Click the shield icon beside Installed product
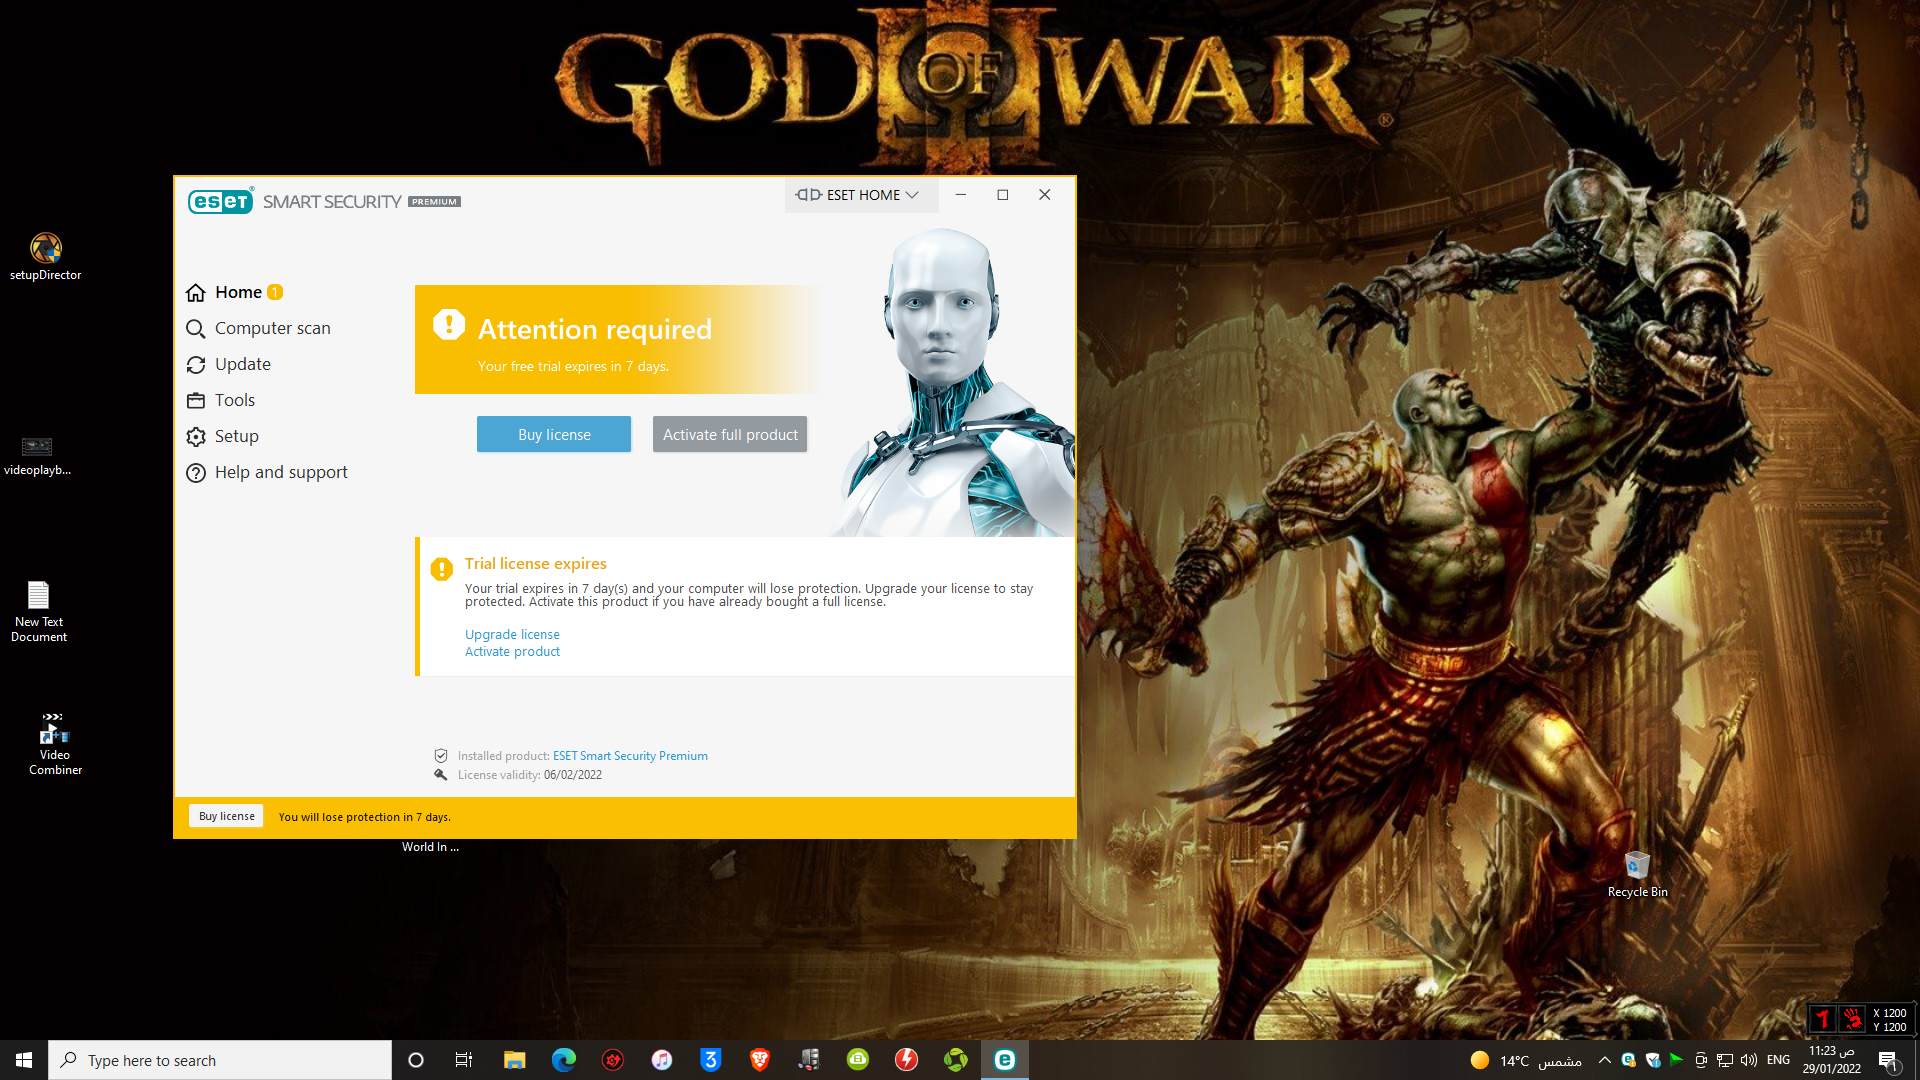Screen dimensions: 1920x1080 tap(441, 756)
